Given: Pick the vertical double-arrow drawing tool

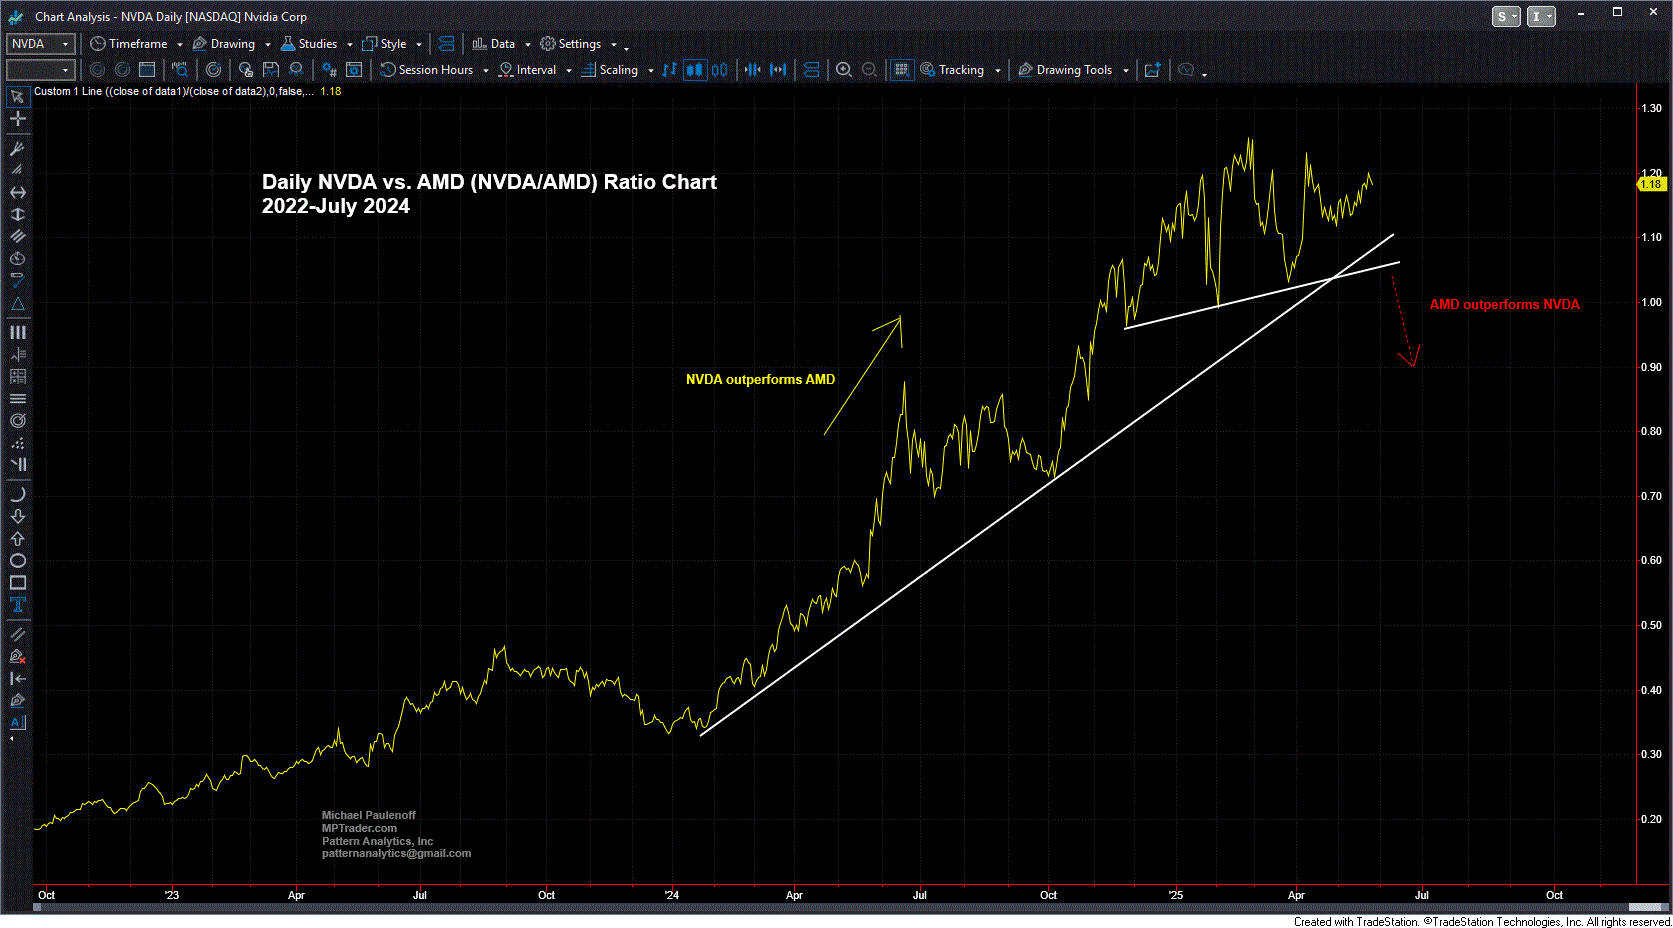Looking at the screenshot, I should pyautogui.click(x=17, y=214).
